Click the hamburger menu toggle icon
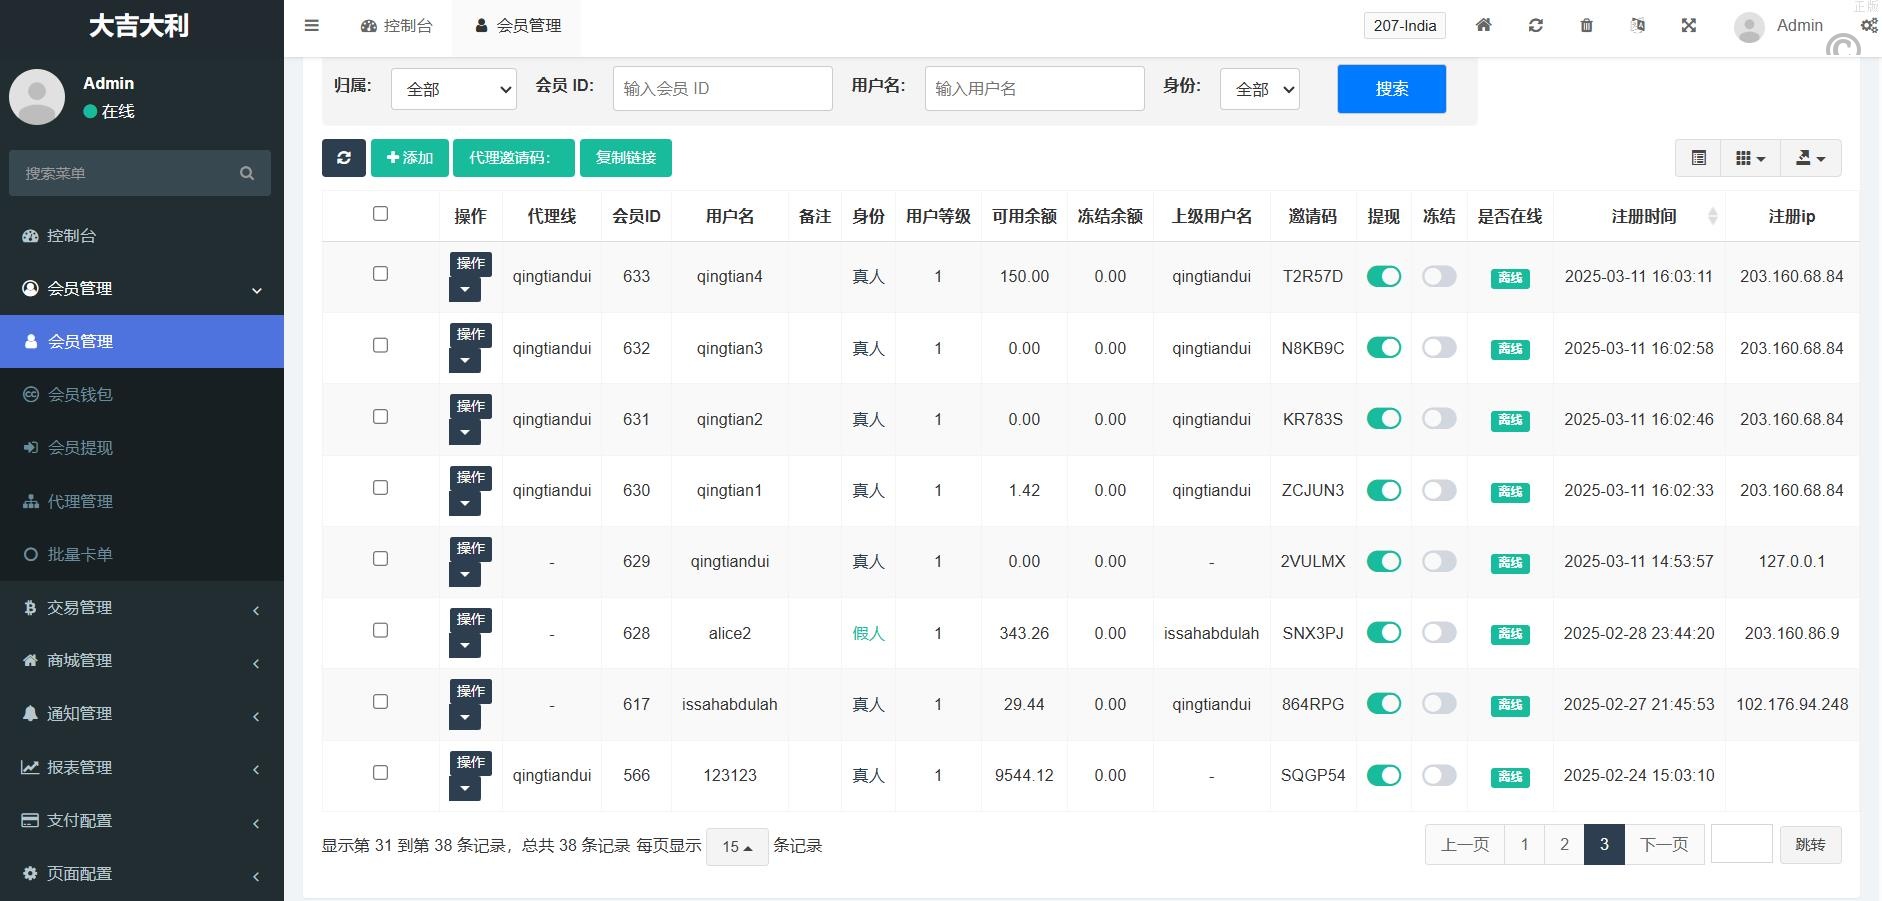Screen dimensions: 1882x901 (312, 26)
